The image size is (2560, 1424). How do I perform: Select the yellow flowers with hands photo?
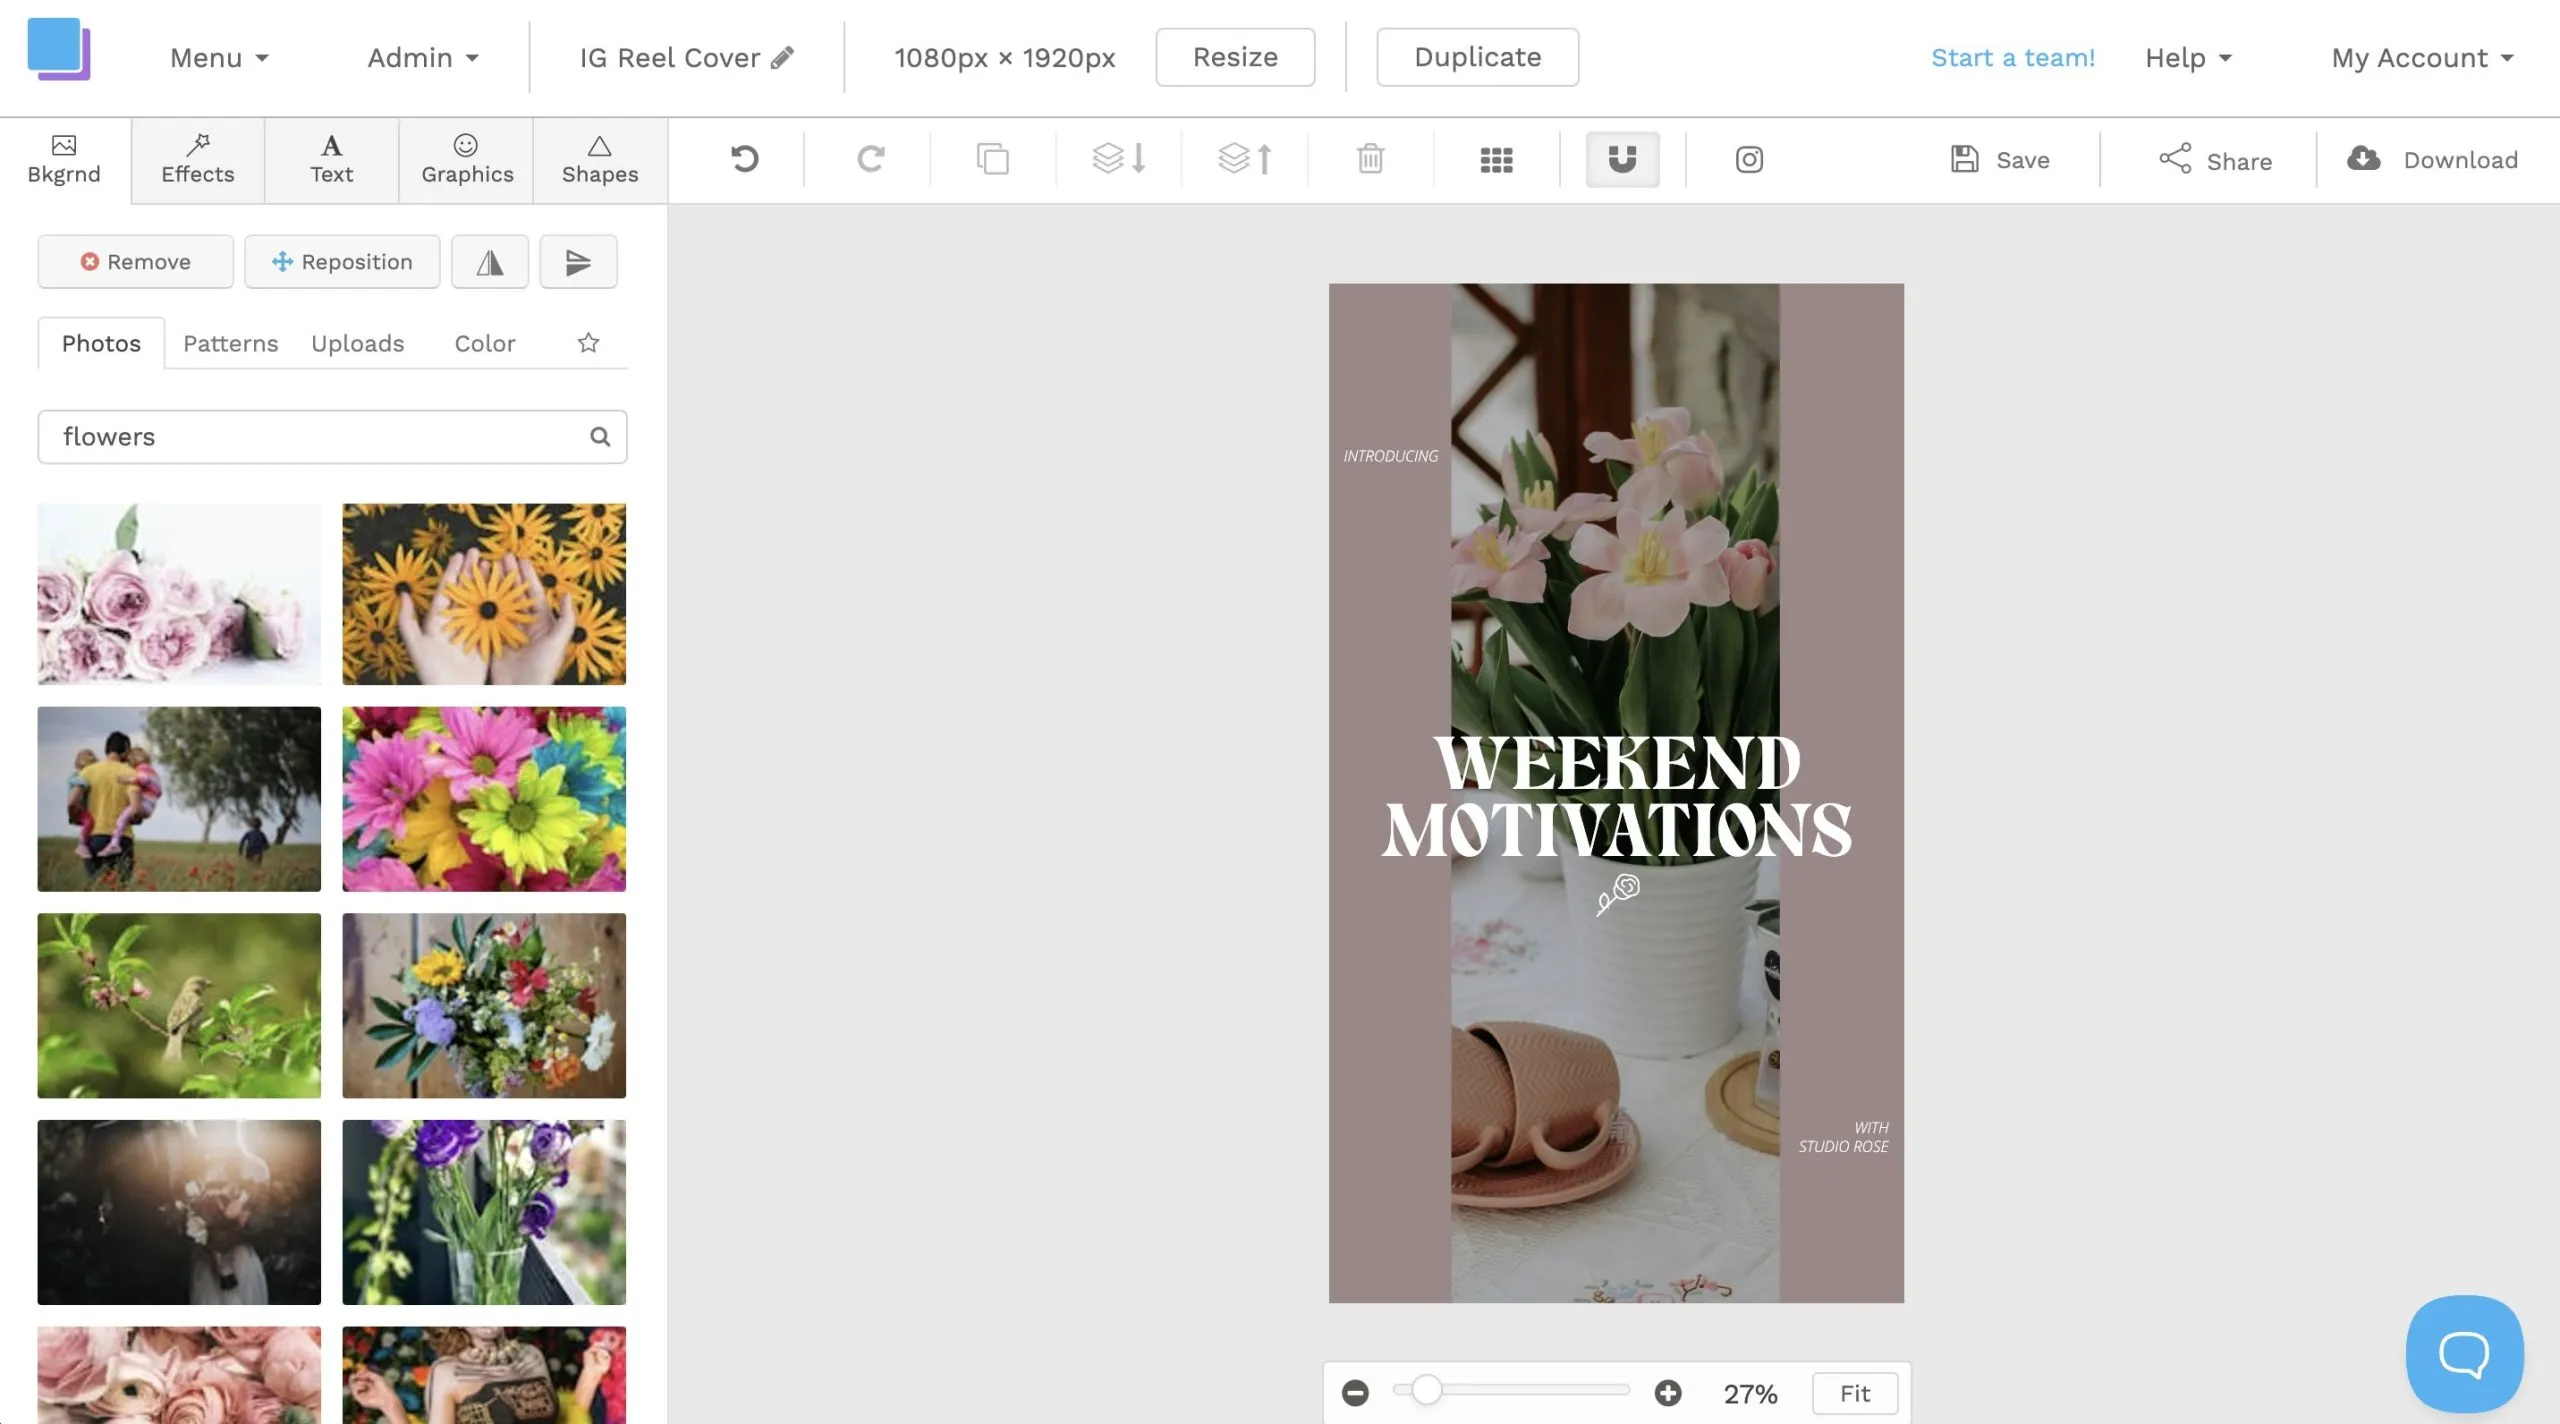[484, 594]
